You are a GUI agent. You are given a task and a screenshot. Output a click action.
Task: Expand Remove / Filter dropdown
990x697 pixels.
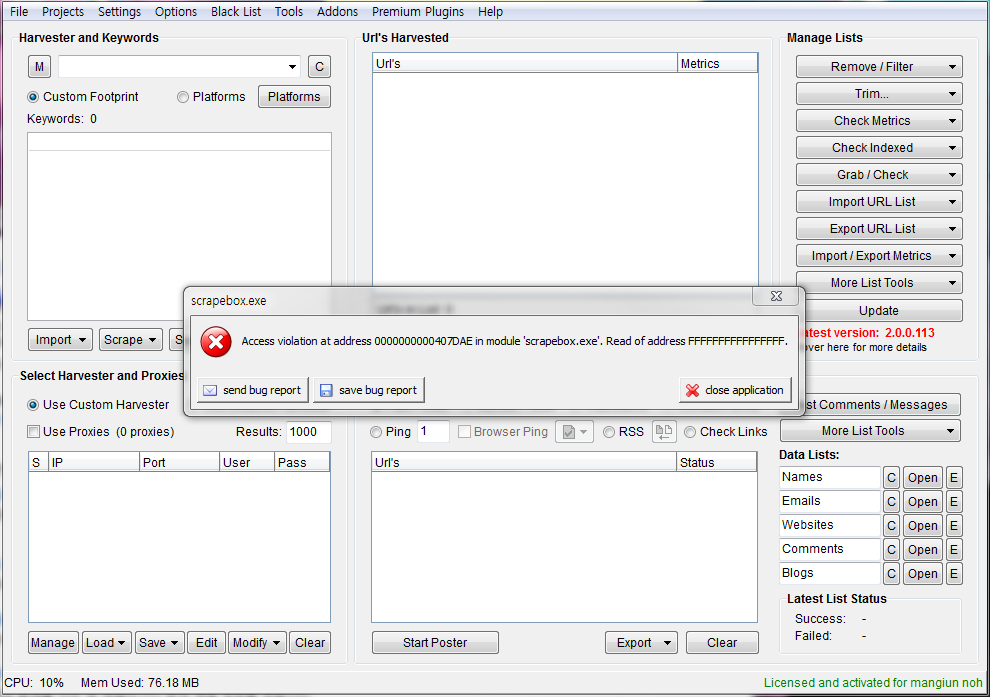tap(879, 67)
